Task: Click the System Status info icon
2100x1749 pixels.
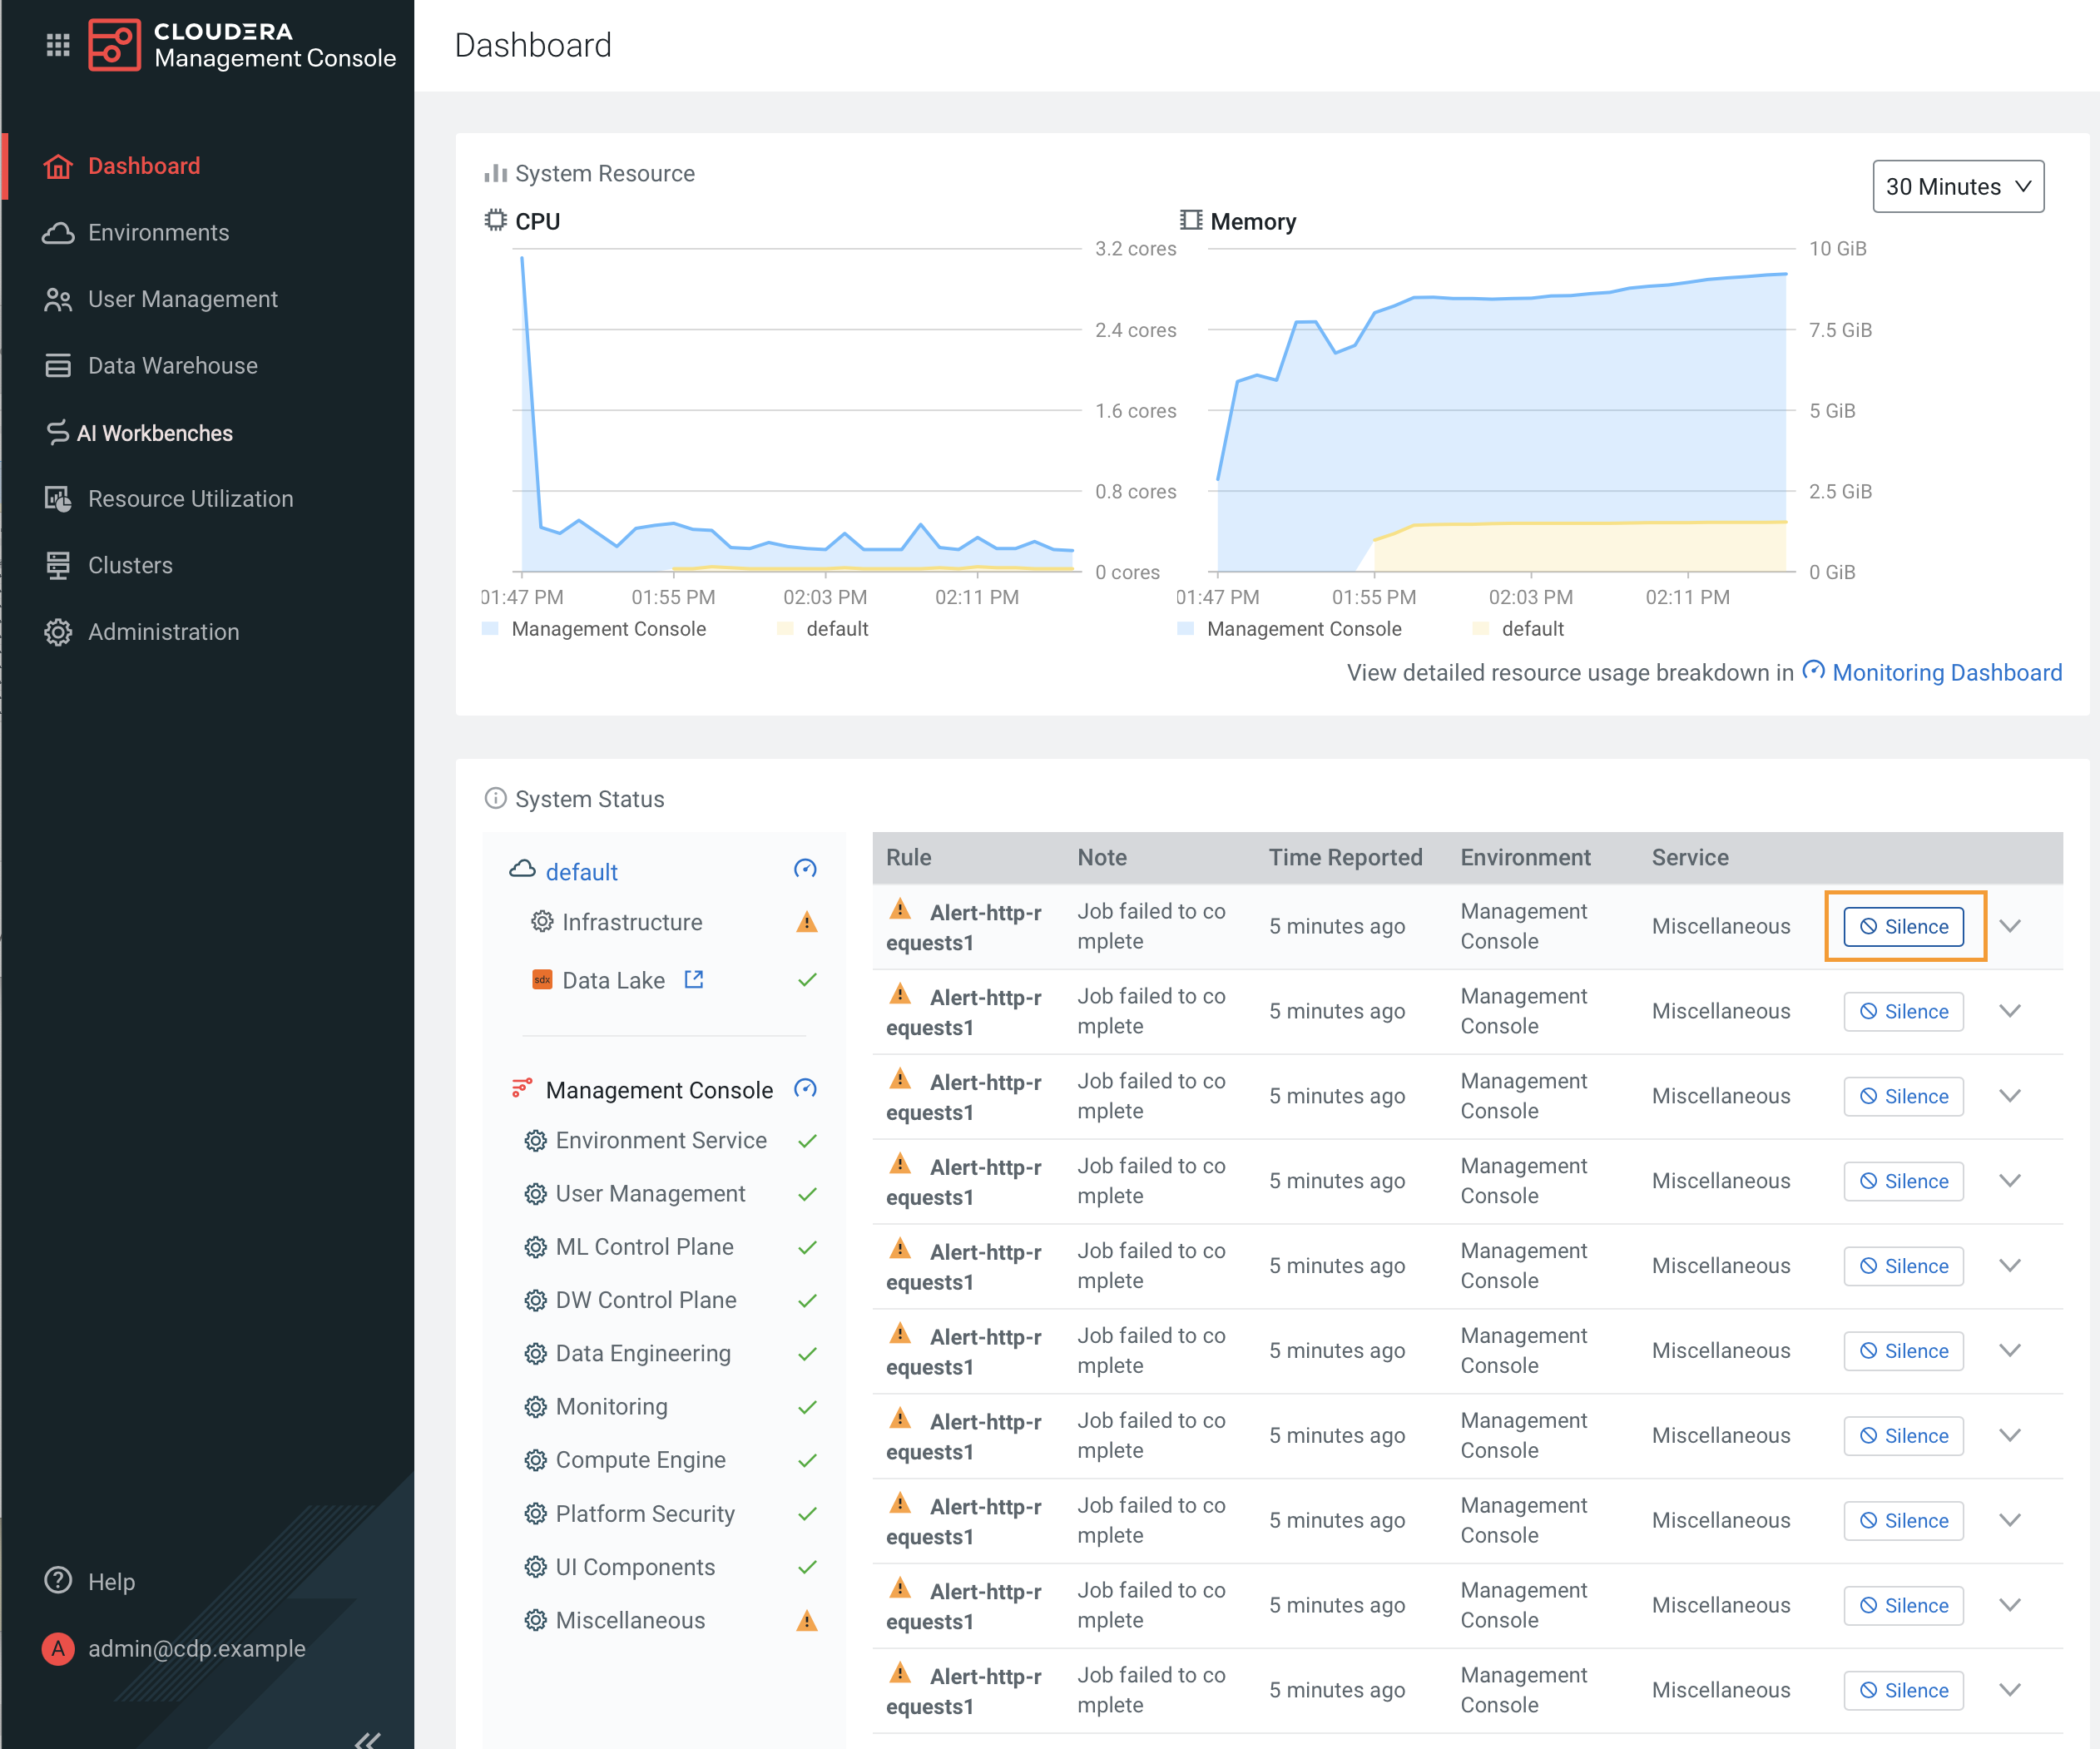Action: click(x=495, y=798)
